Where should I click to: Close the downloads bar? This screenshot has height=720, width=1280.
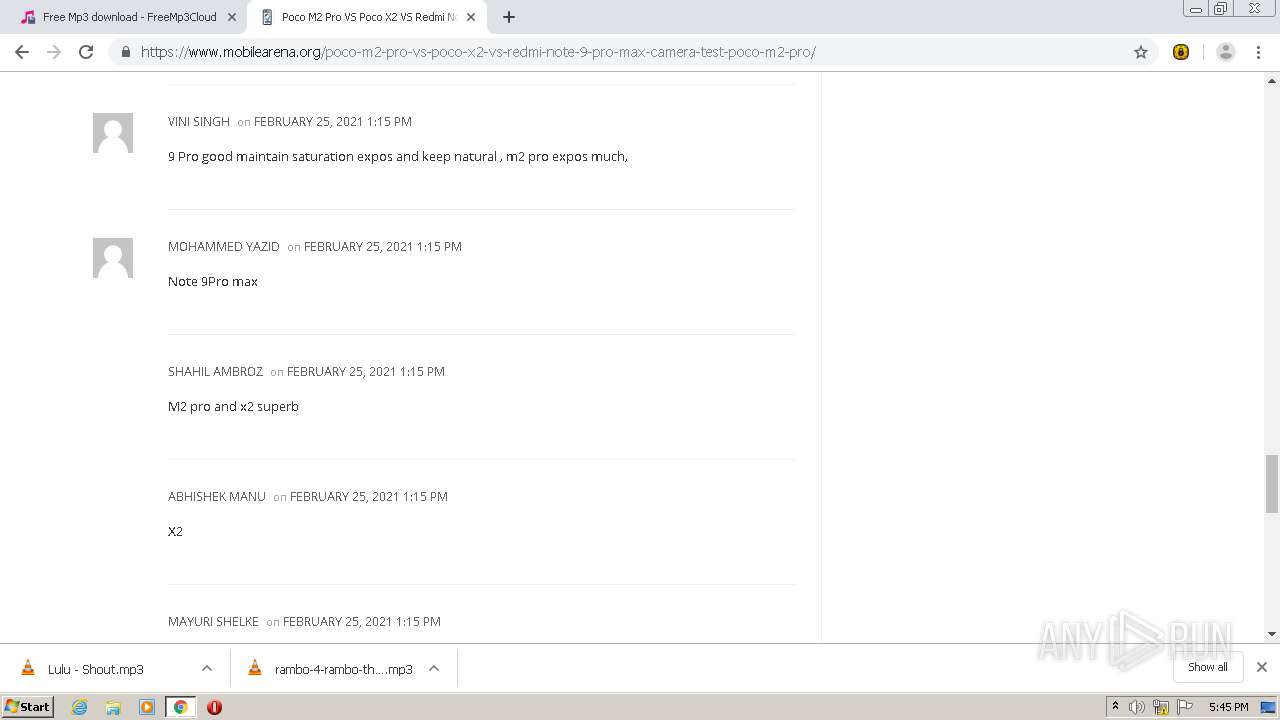(x=1262, y=667)
